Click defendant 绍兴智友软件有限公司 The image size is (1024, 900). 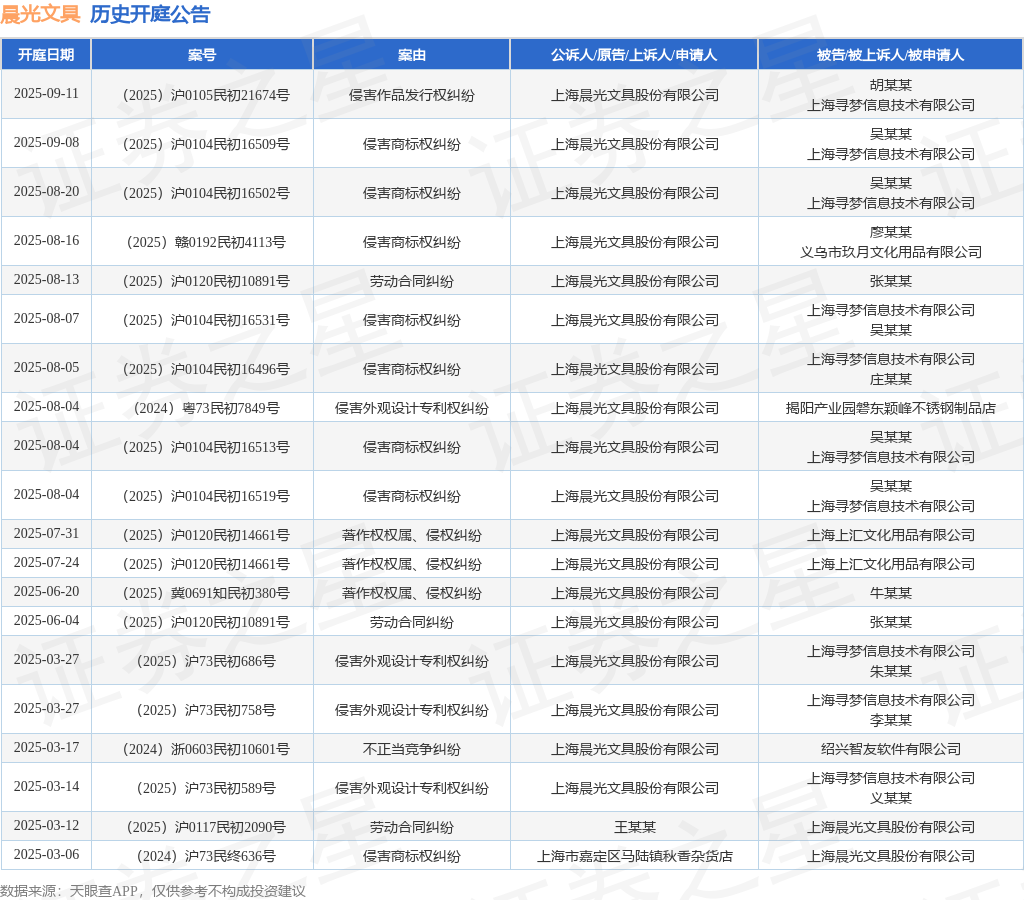click(x=891, y=749)
